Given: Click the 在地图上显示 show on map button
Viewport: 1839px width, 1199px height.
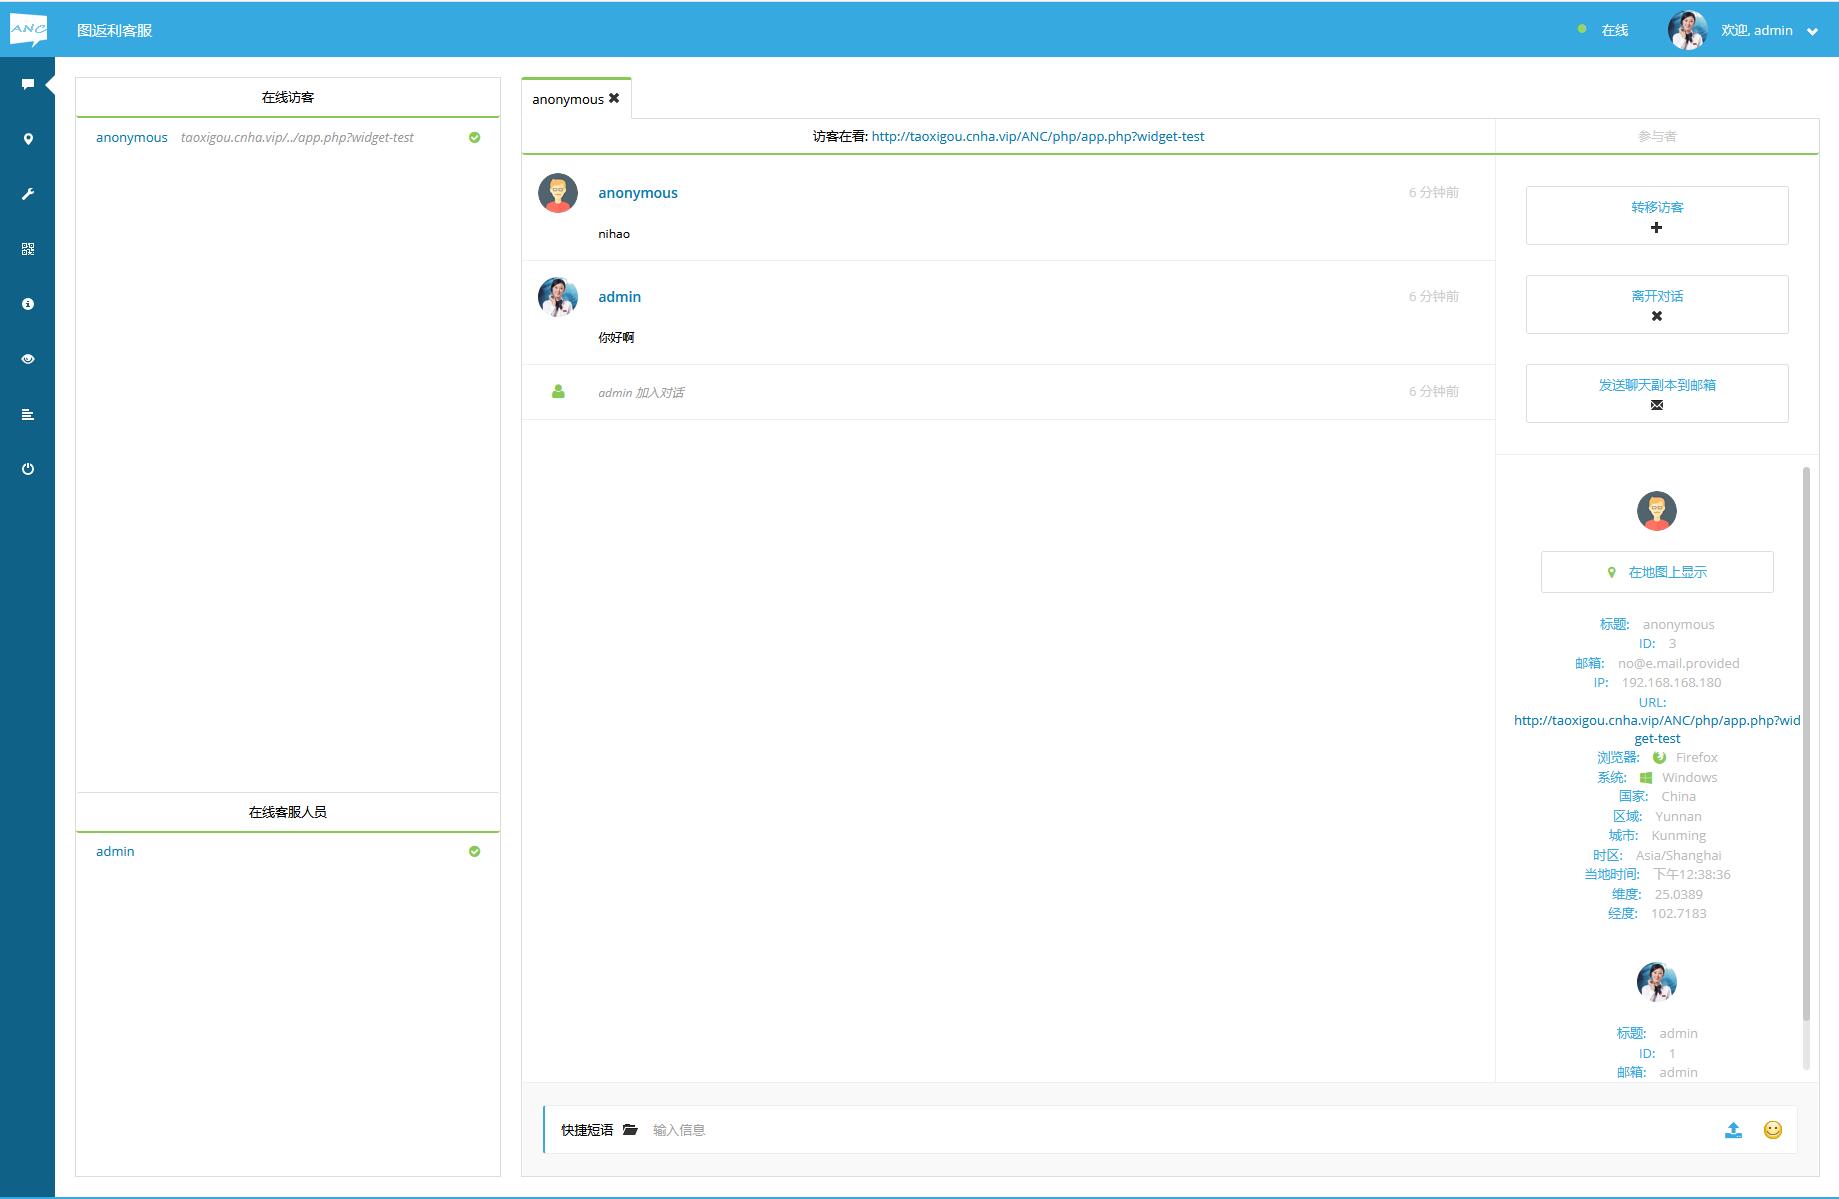Looking at the screenshot, I should [x=1656, y=572].
